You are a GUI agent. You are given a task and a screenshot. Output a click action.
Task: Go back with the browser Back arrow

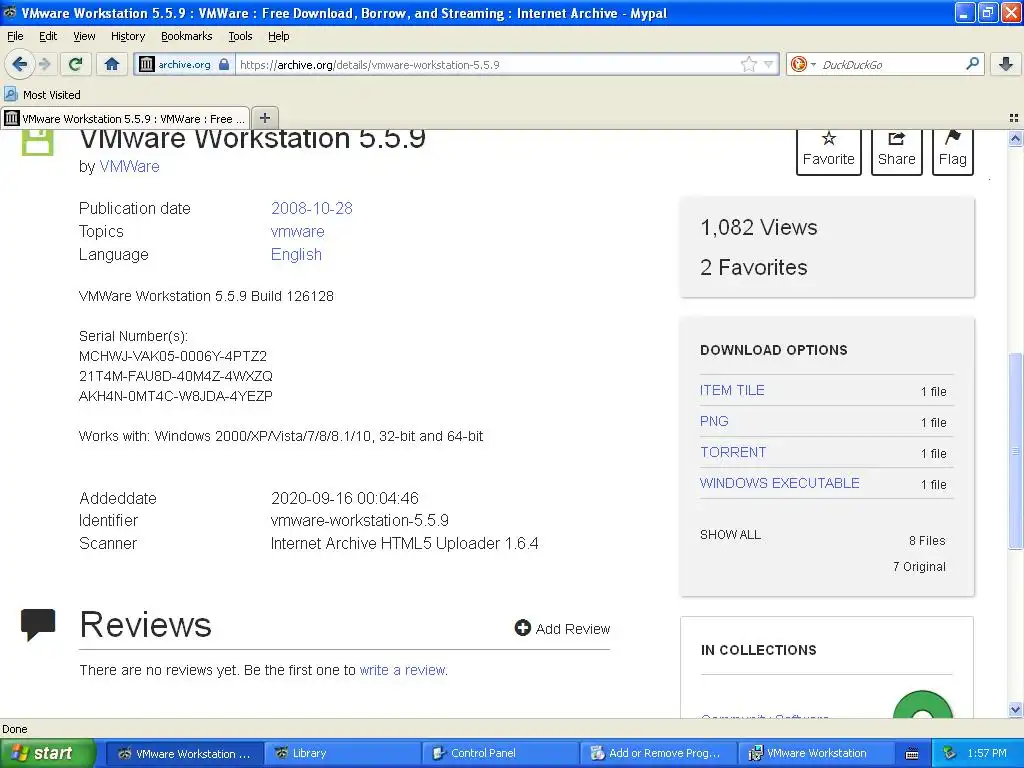click(19, 64)
